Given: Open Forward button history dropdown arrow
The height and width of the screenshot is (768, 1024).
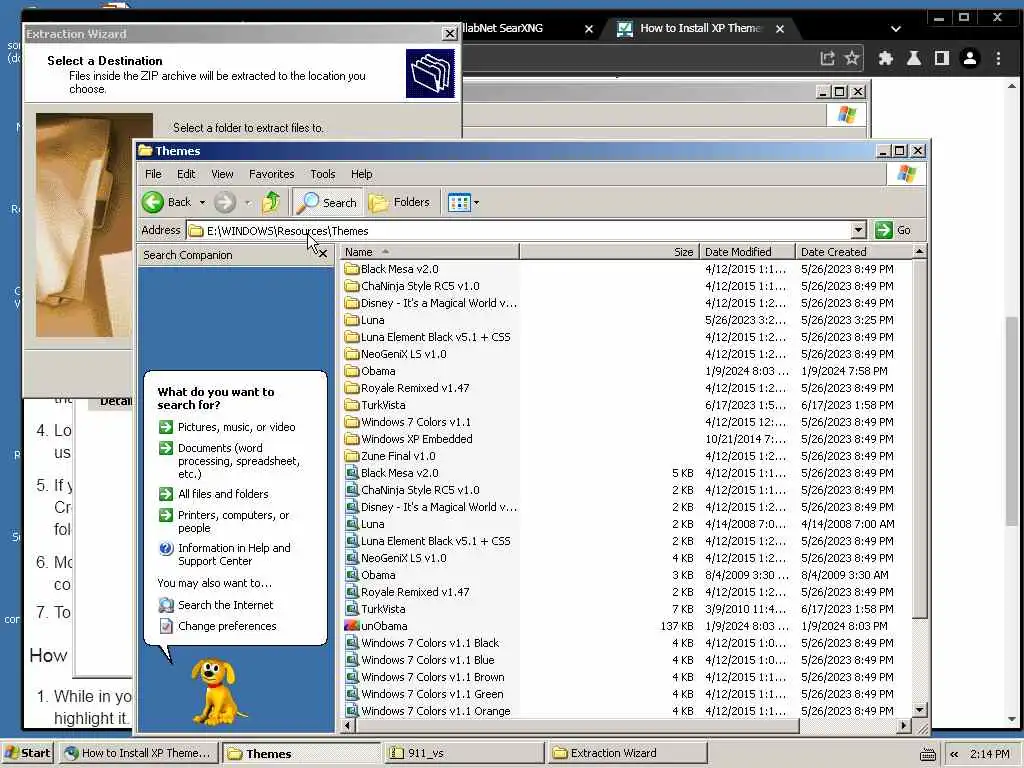Looking at the screenshot, I should [x=248, y=202].
